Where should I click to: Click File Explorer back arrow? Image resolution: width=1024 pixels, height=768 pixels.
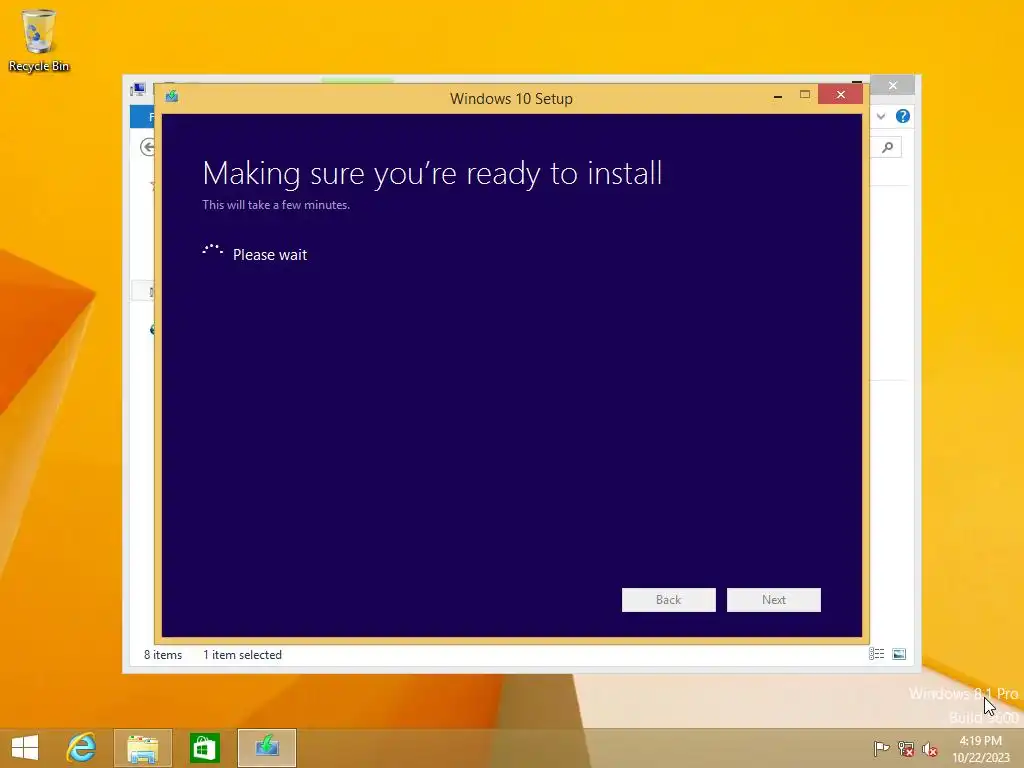pos(148,147)
